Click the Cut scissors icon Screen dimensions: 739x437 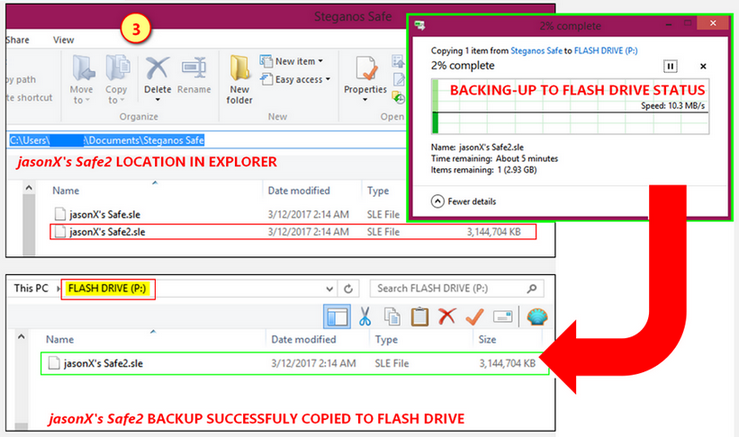pyautogui.click(x=365, y=316)
